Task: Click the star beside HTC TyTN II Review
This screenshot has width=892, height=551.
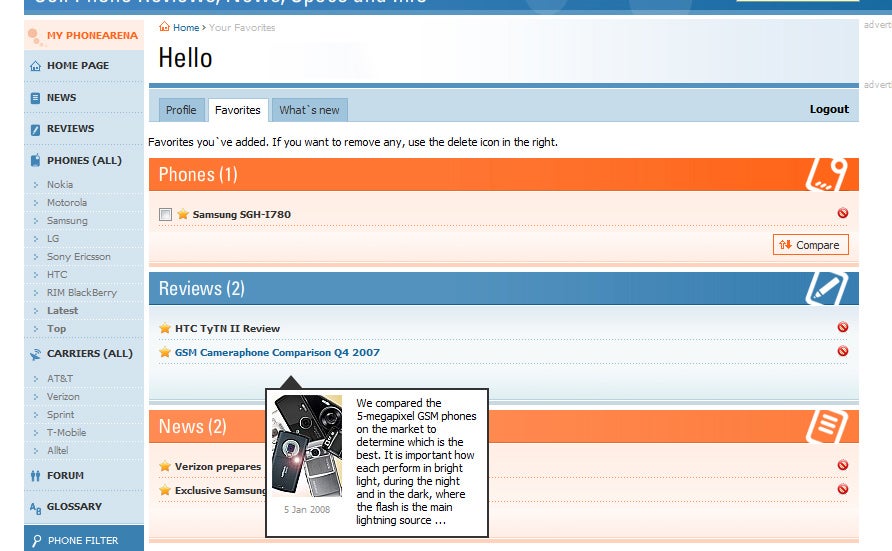Action: click(x=165, y=328)
